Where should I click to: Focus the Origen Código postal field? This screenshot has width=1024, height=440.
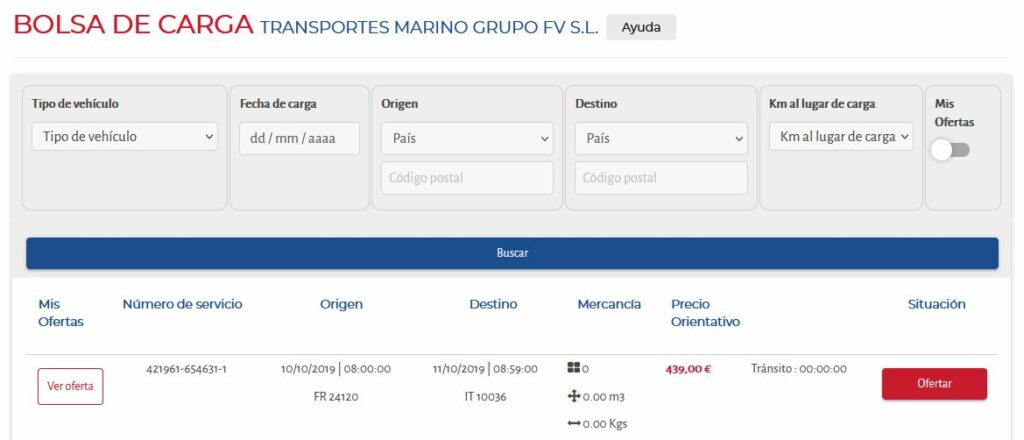[467, 178]
